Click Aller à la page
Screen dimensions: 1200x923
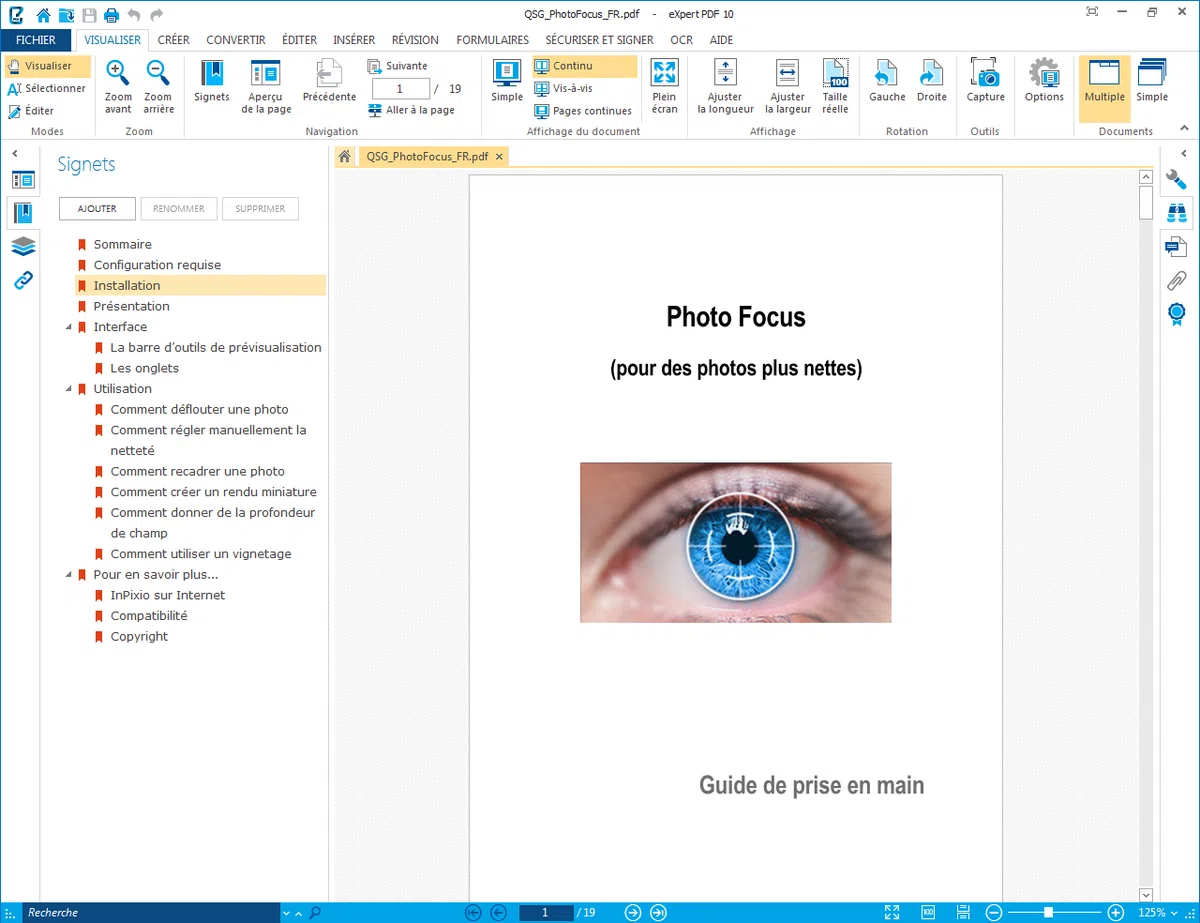[411, 111]
